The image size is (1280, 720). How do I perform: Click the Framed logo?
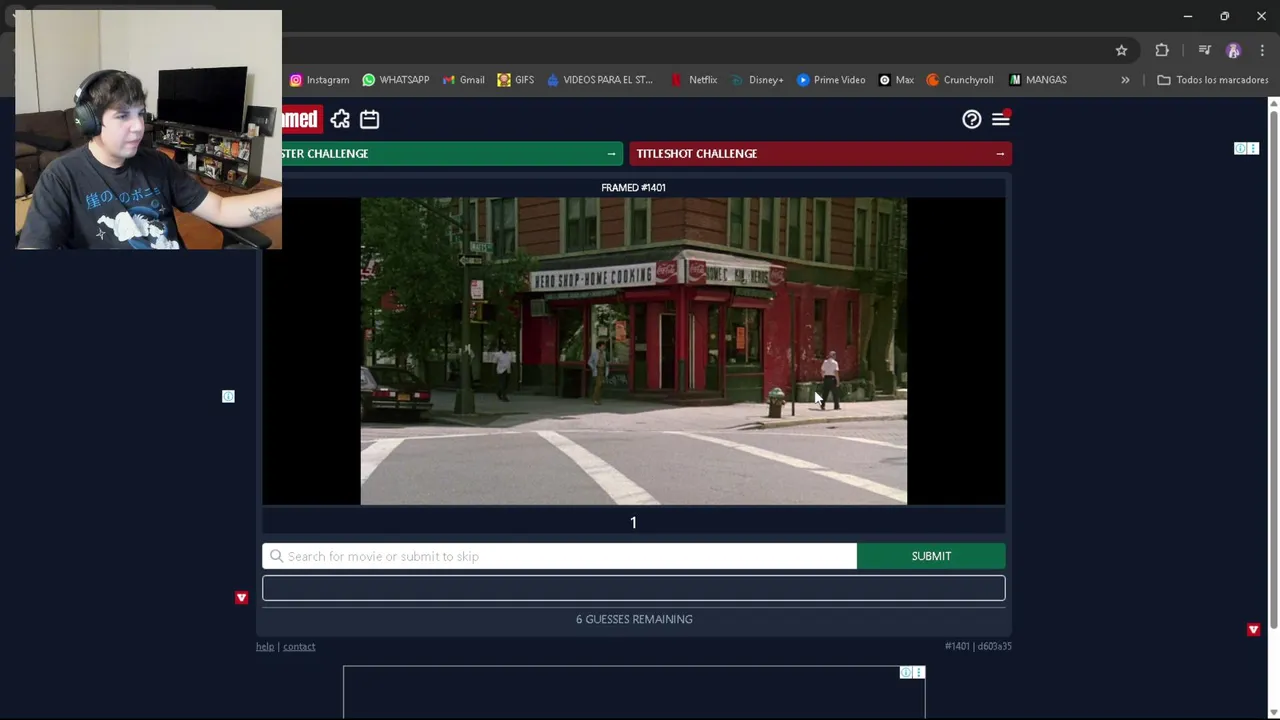(300, 119)
